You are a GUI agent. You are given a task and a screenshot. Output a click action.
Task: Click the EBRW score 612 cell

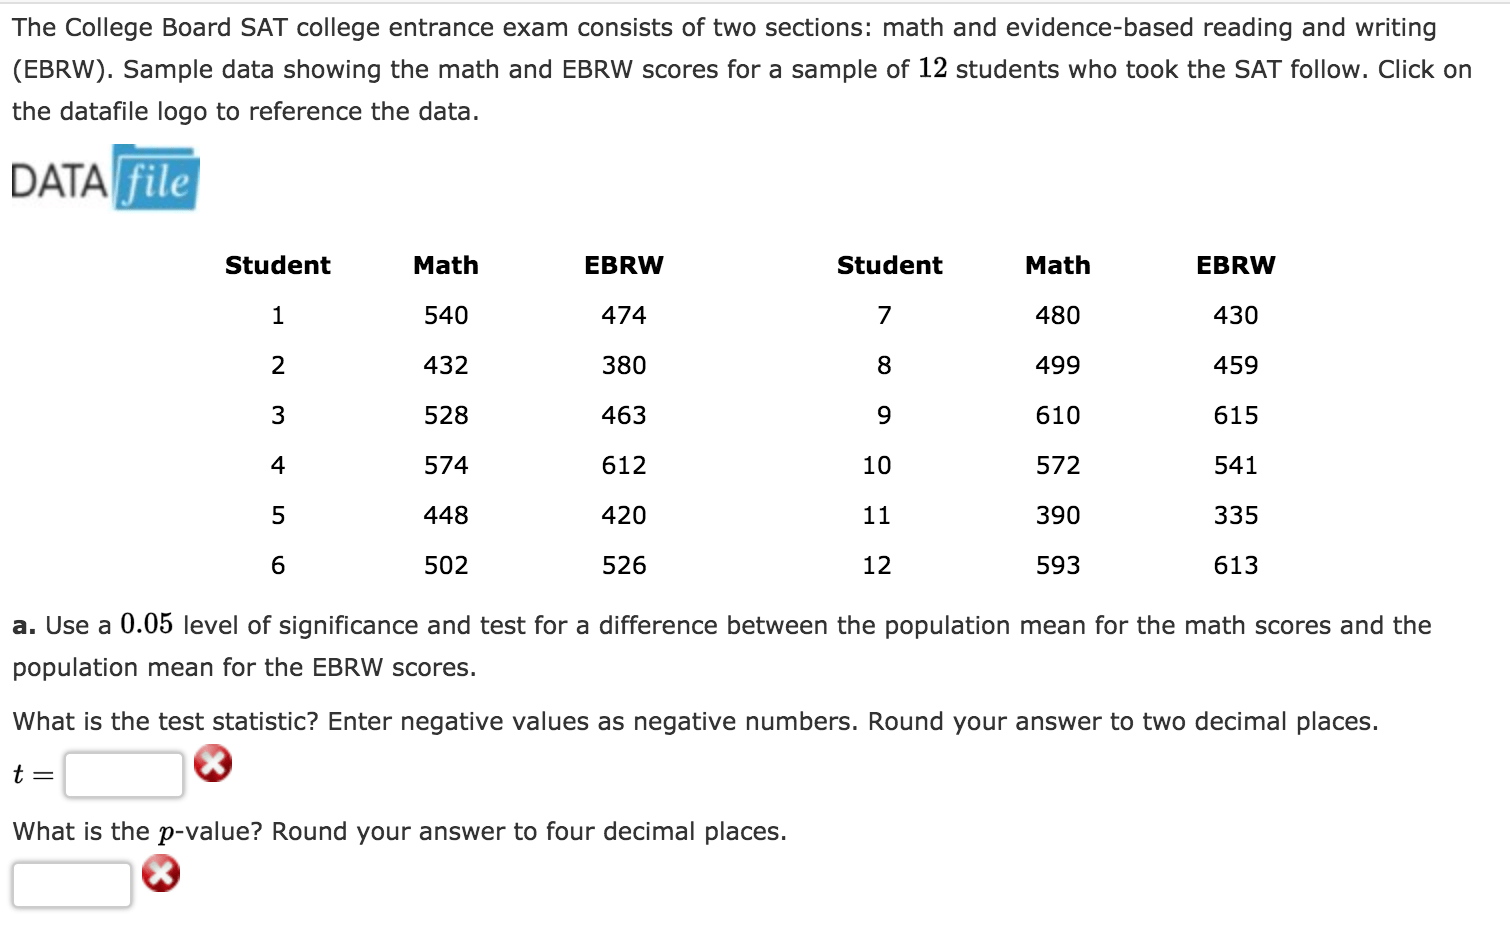(624, 466)
